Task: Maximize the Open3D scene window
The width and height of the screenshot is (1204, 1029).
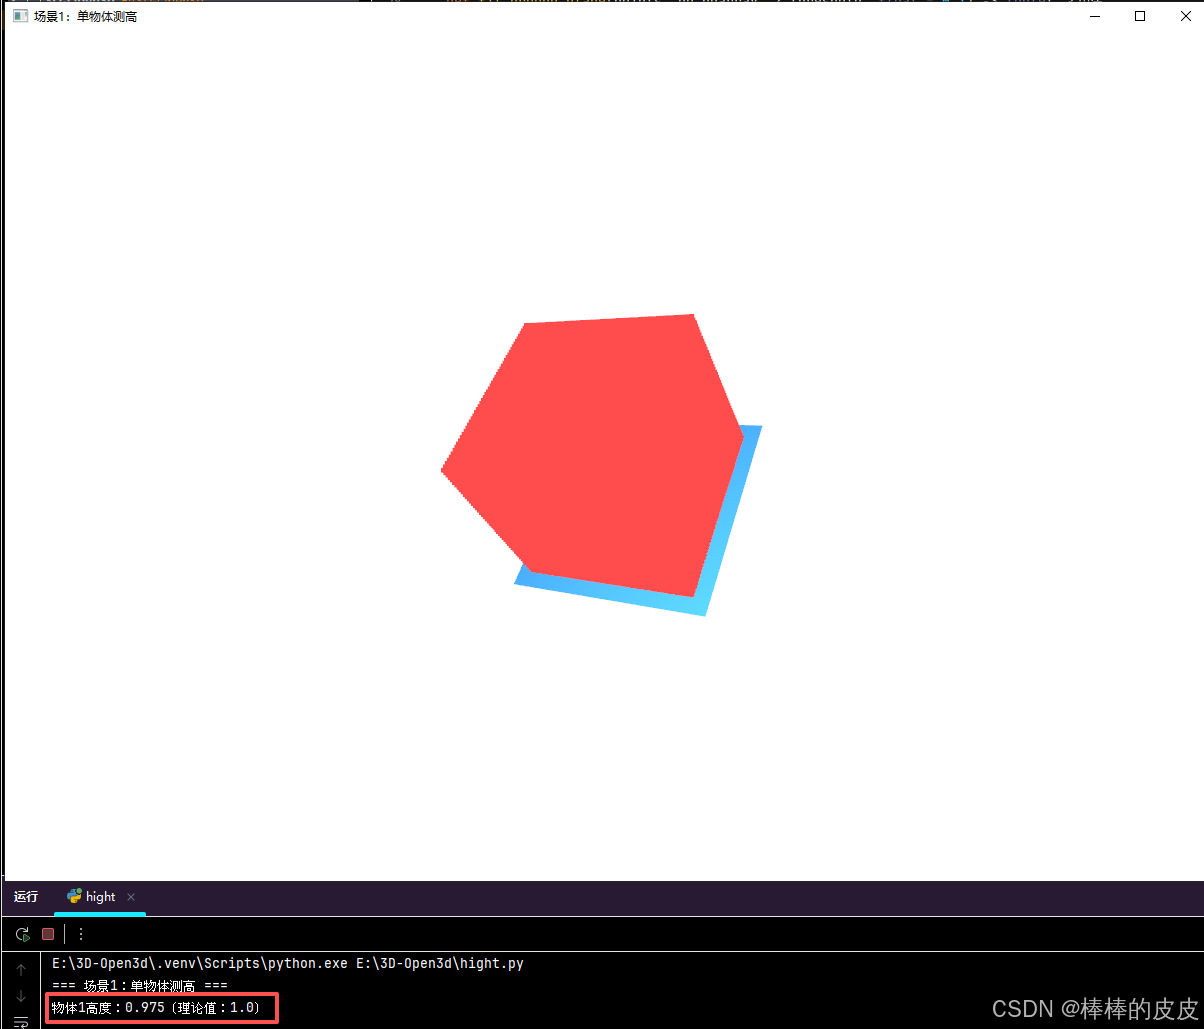Action: click(x=1139, y=16)
